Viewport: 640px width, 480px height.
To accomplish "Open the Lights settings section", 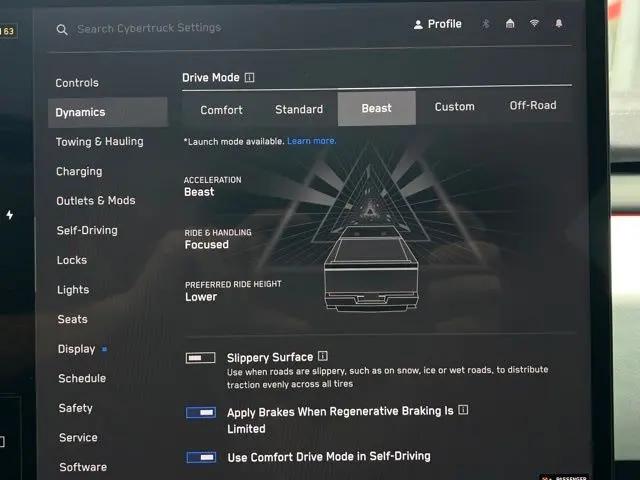I will tap(73, 290).
